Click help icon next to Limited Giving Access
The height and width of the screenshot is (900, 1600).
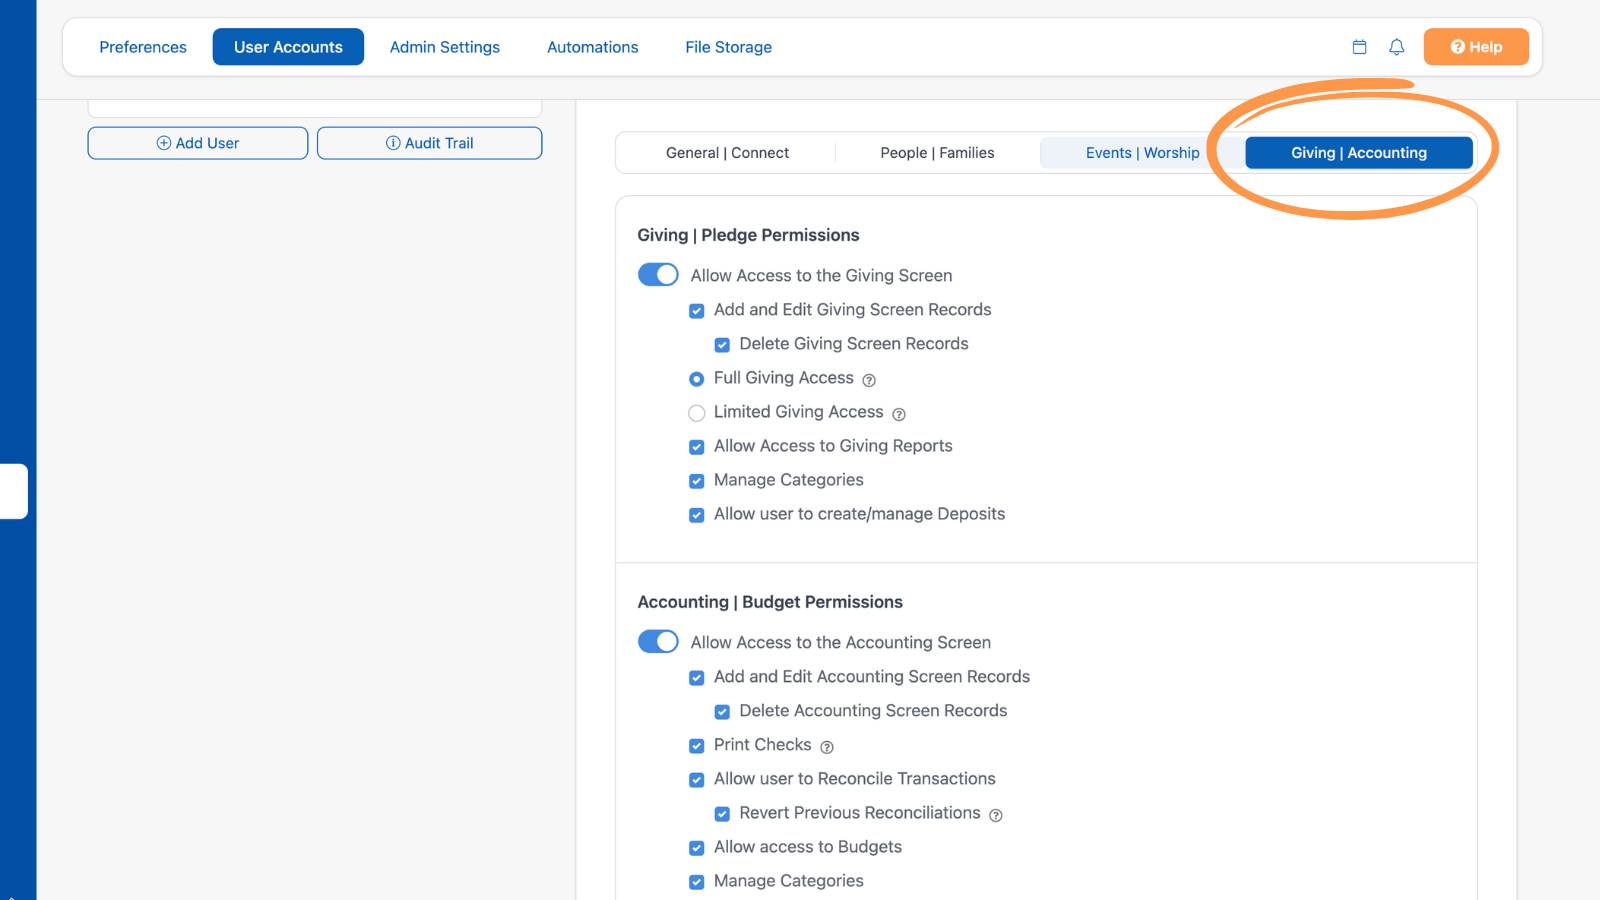[x=899, y=414]
